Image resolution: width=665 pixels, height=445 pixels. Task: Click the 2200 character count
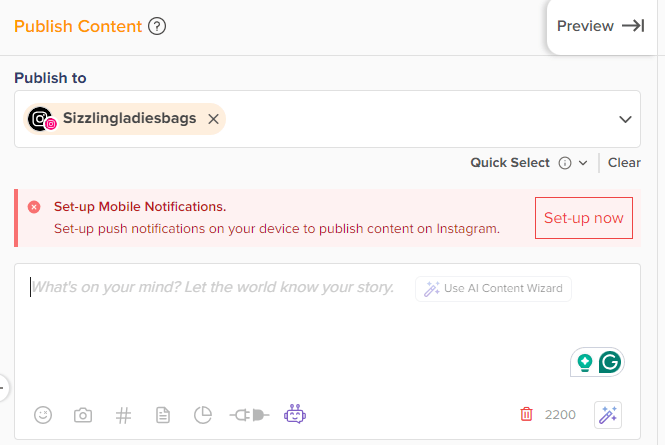coord(560,414)
